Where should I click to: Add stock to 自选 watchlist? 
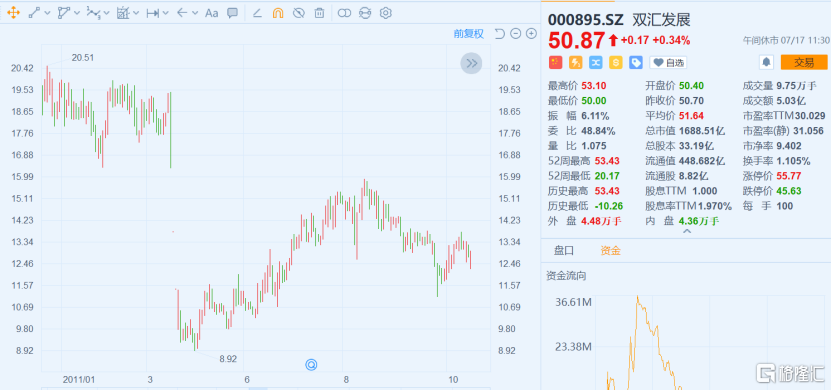668,63
